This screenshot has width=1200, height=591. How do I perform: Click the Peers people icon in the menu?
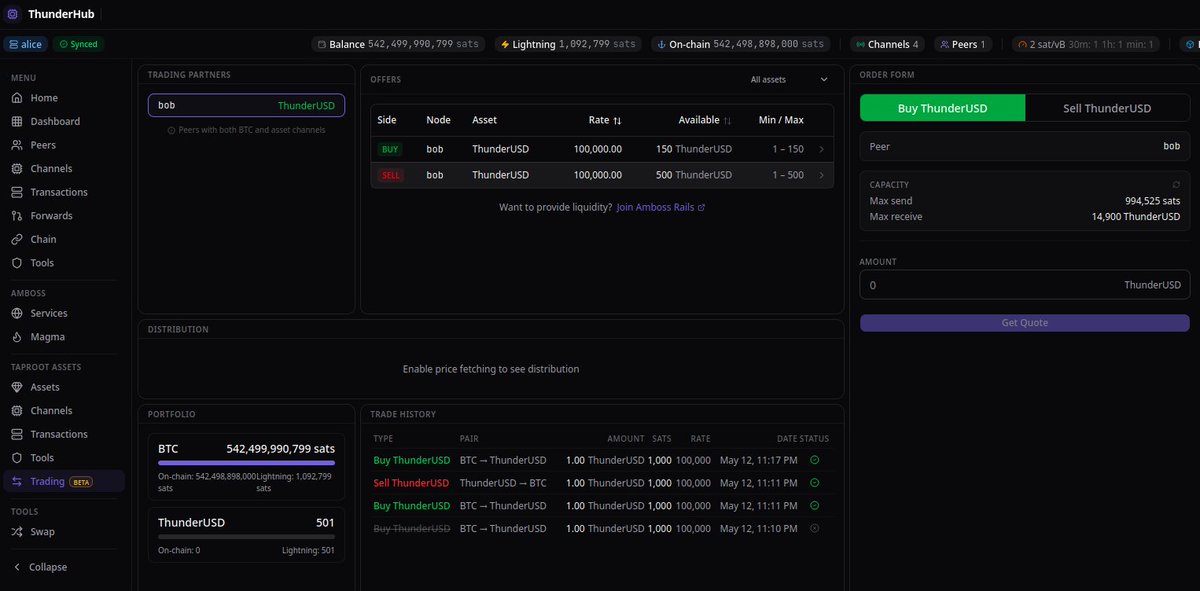tap(17, 145)
